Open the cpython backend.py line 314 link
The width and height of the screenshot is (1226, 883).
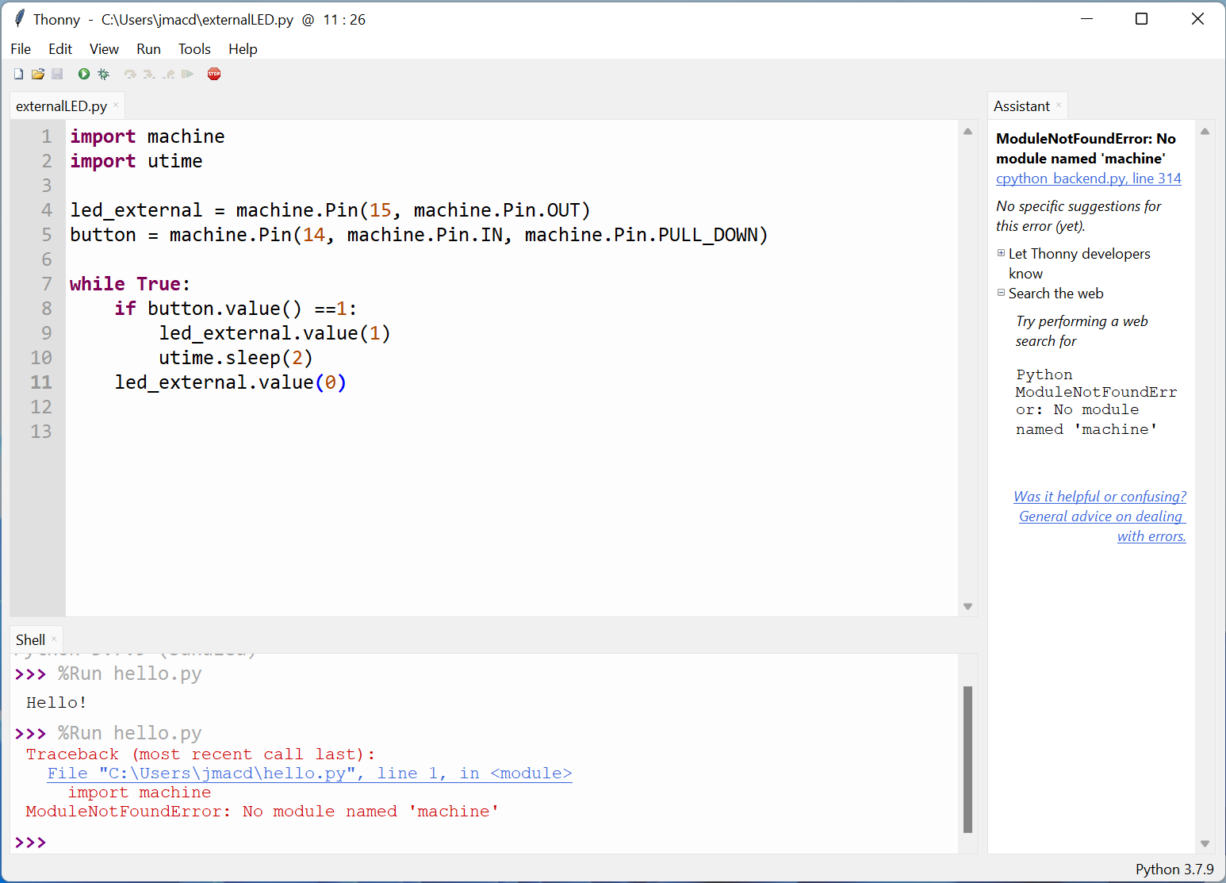(x=1088, y=178)
